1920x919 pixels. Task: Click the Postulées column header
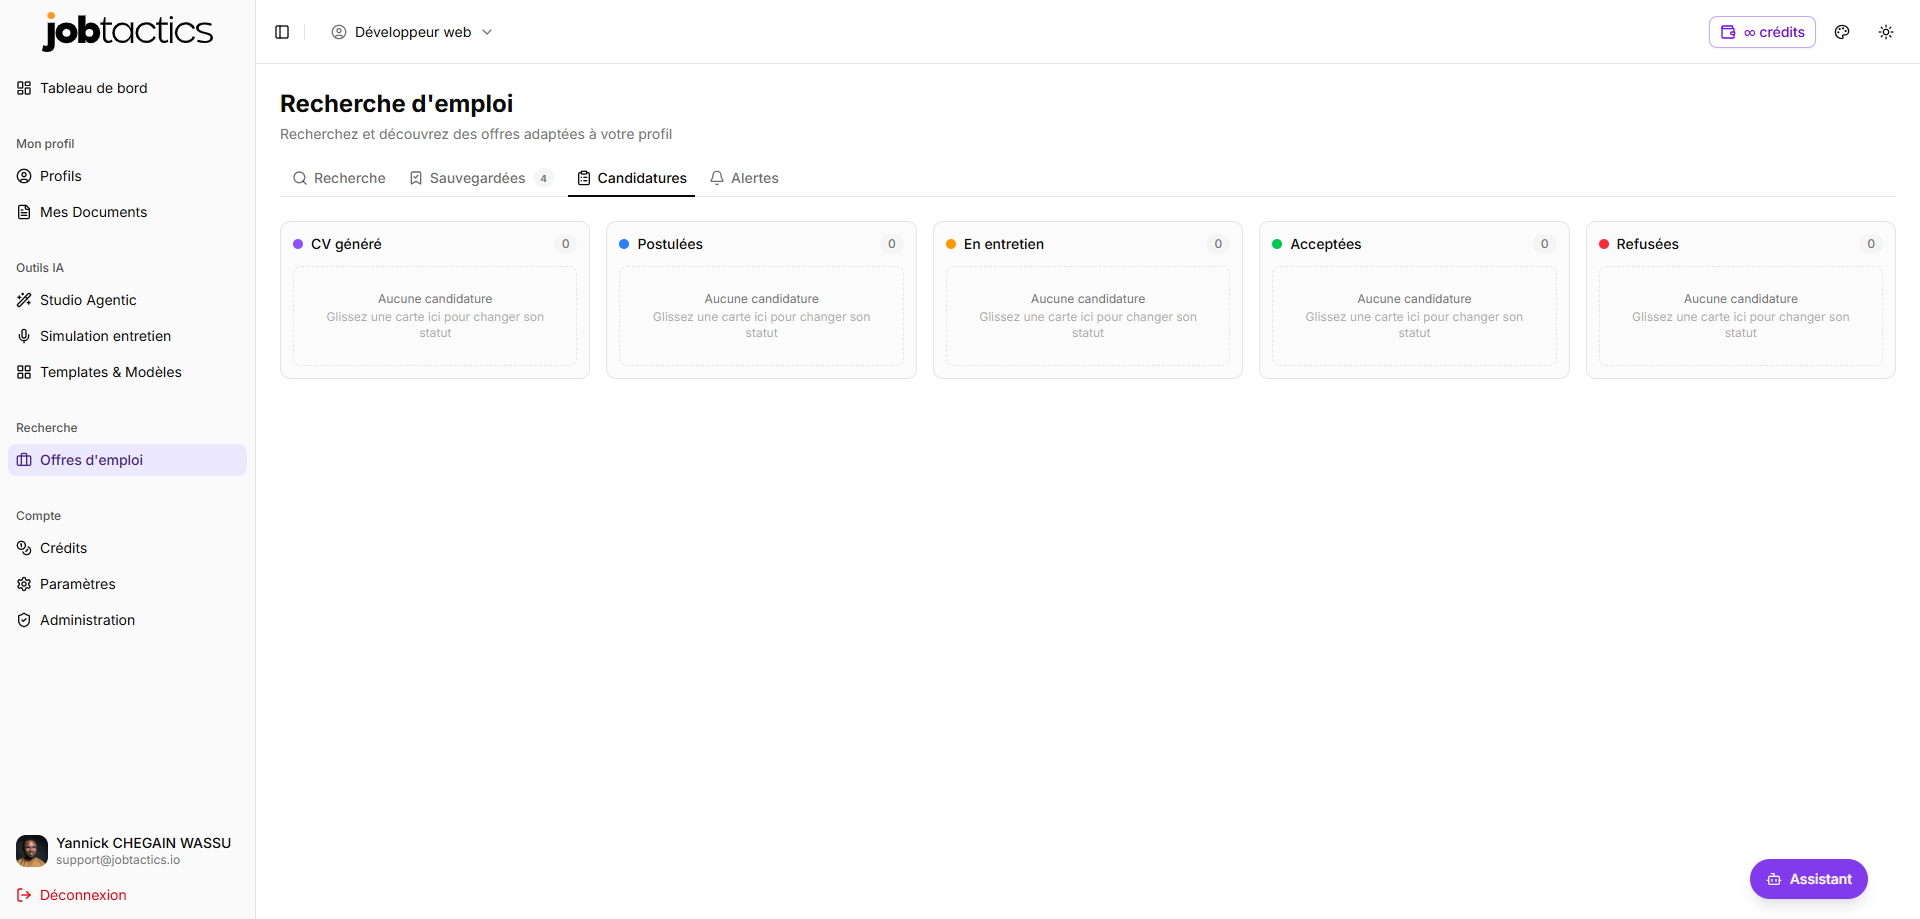coord(761,244)
